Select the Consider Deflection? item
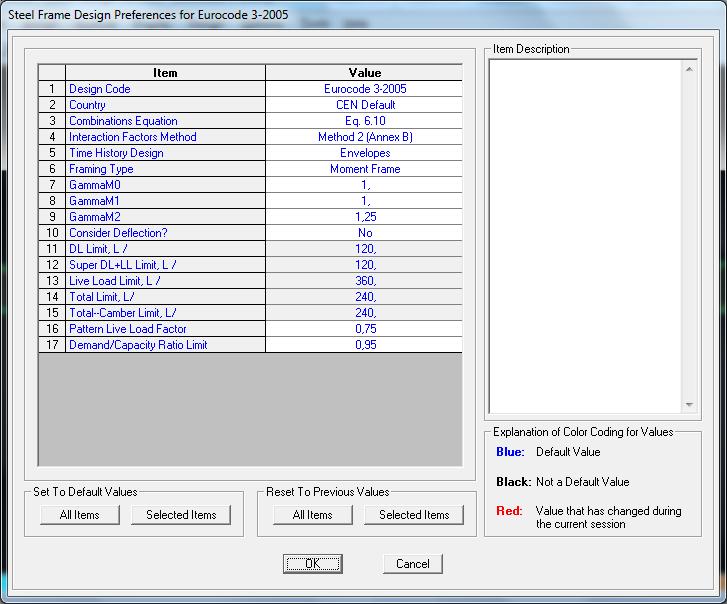 pos(165,233)
